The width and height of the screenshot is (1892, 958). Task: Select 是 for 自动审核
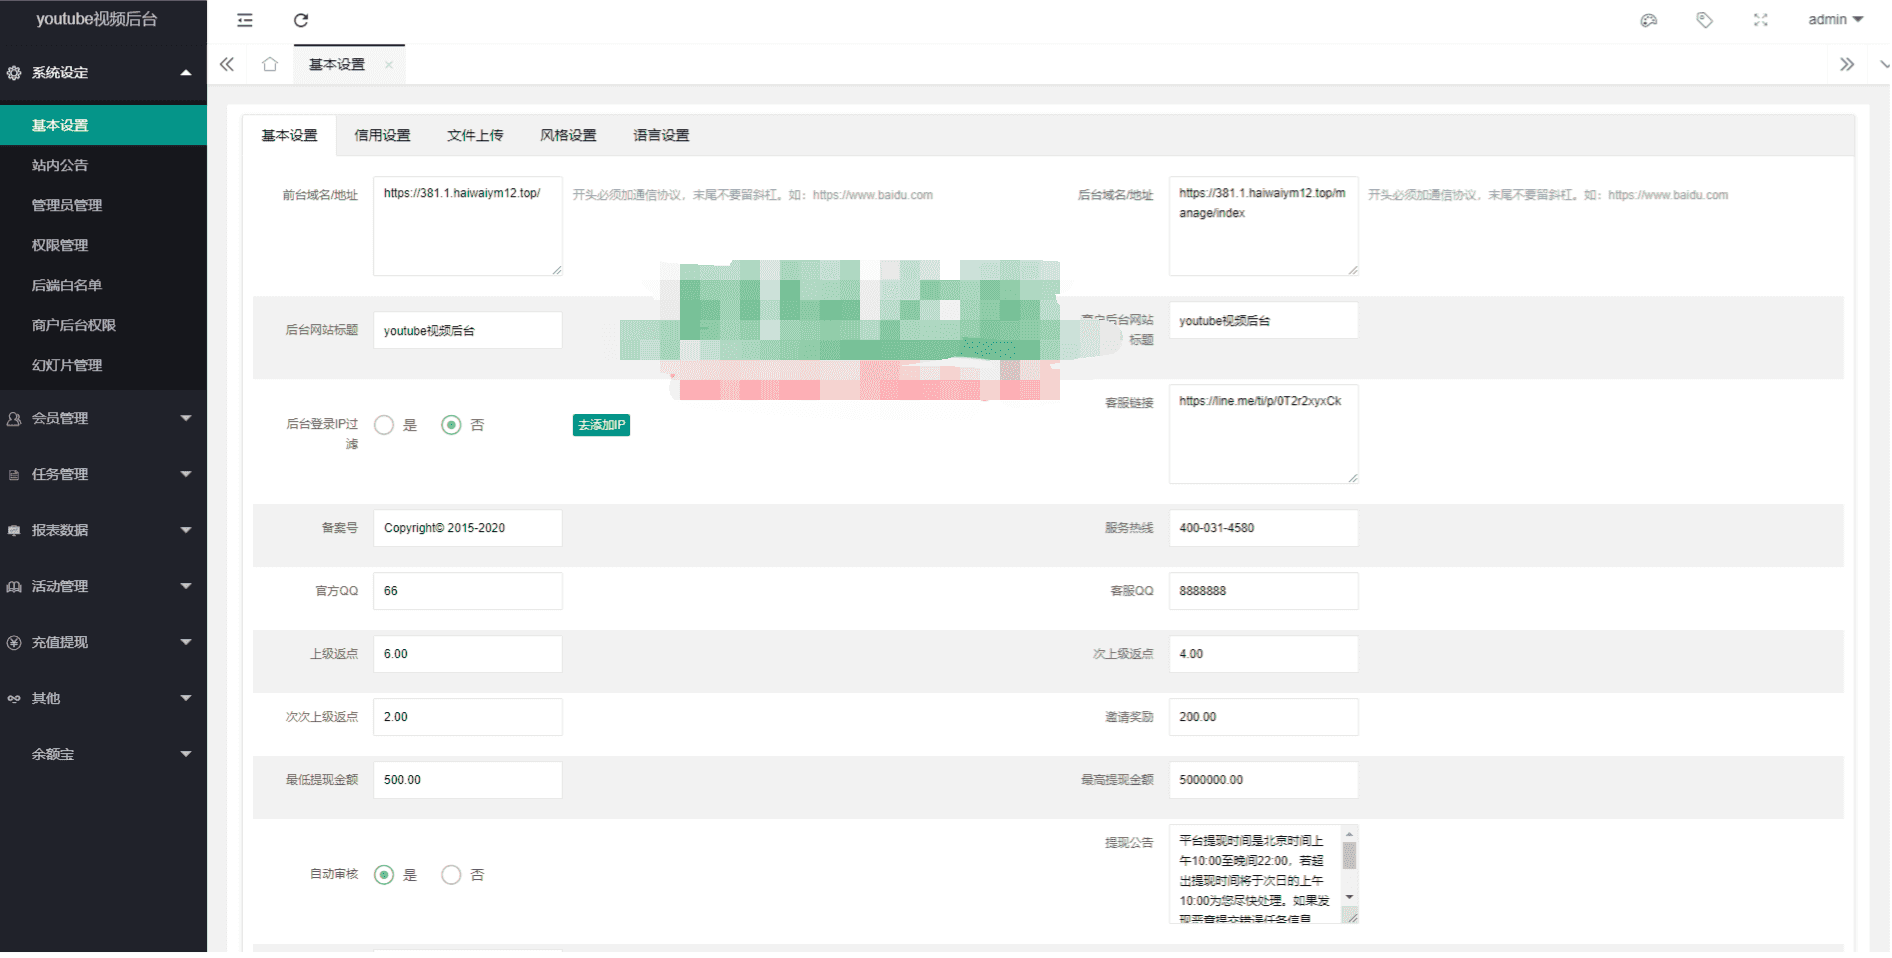coord(384,875)
